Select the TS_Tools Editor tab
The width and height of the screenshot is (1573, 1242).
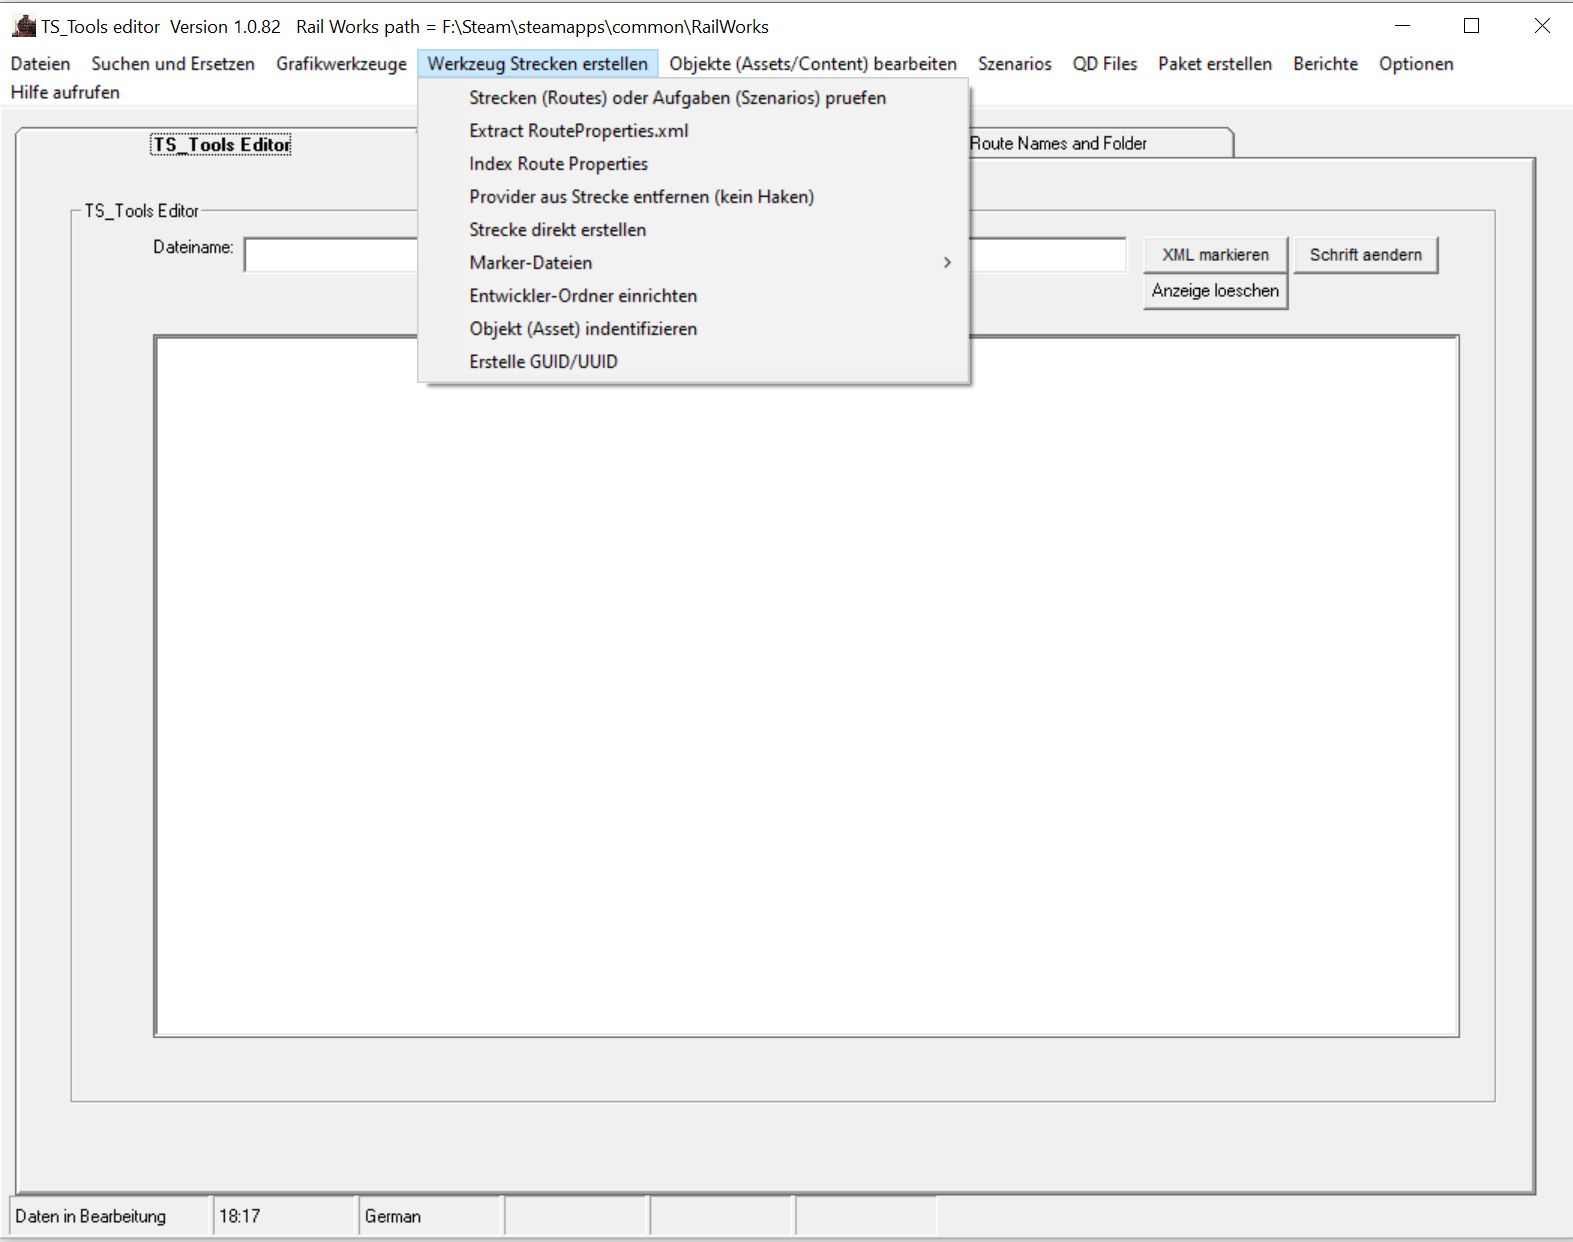(x=221, y=145)
